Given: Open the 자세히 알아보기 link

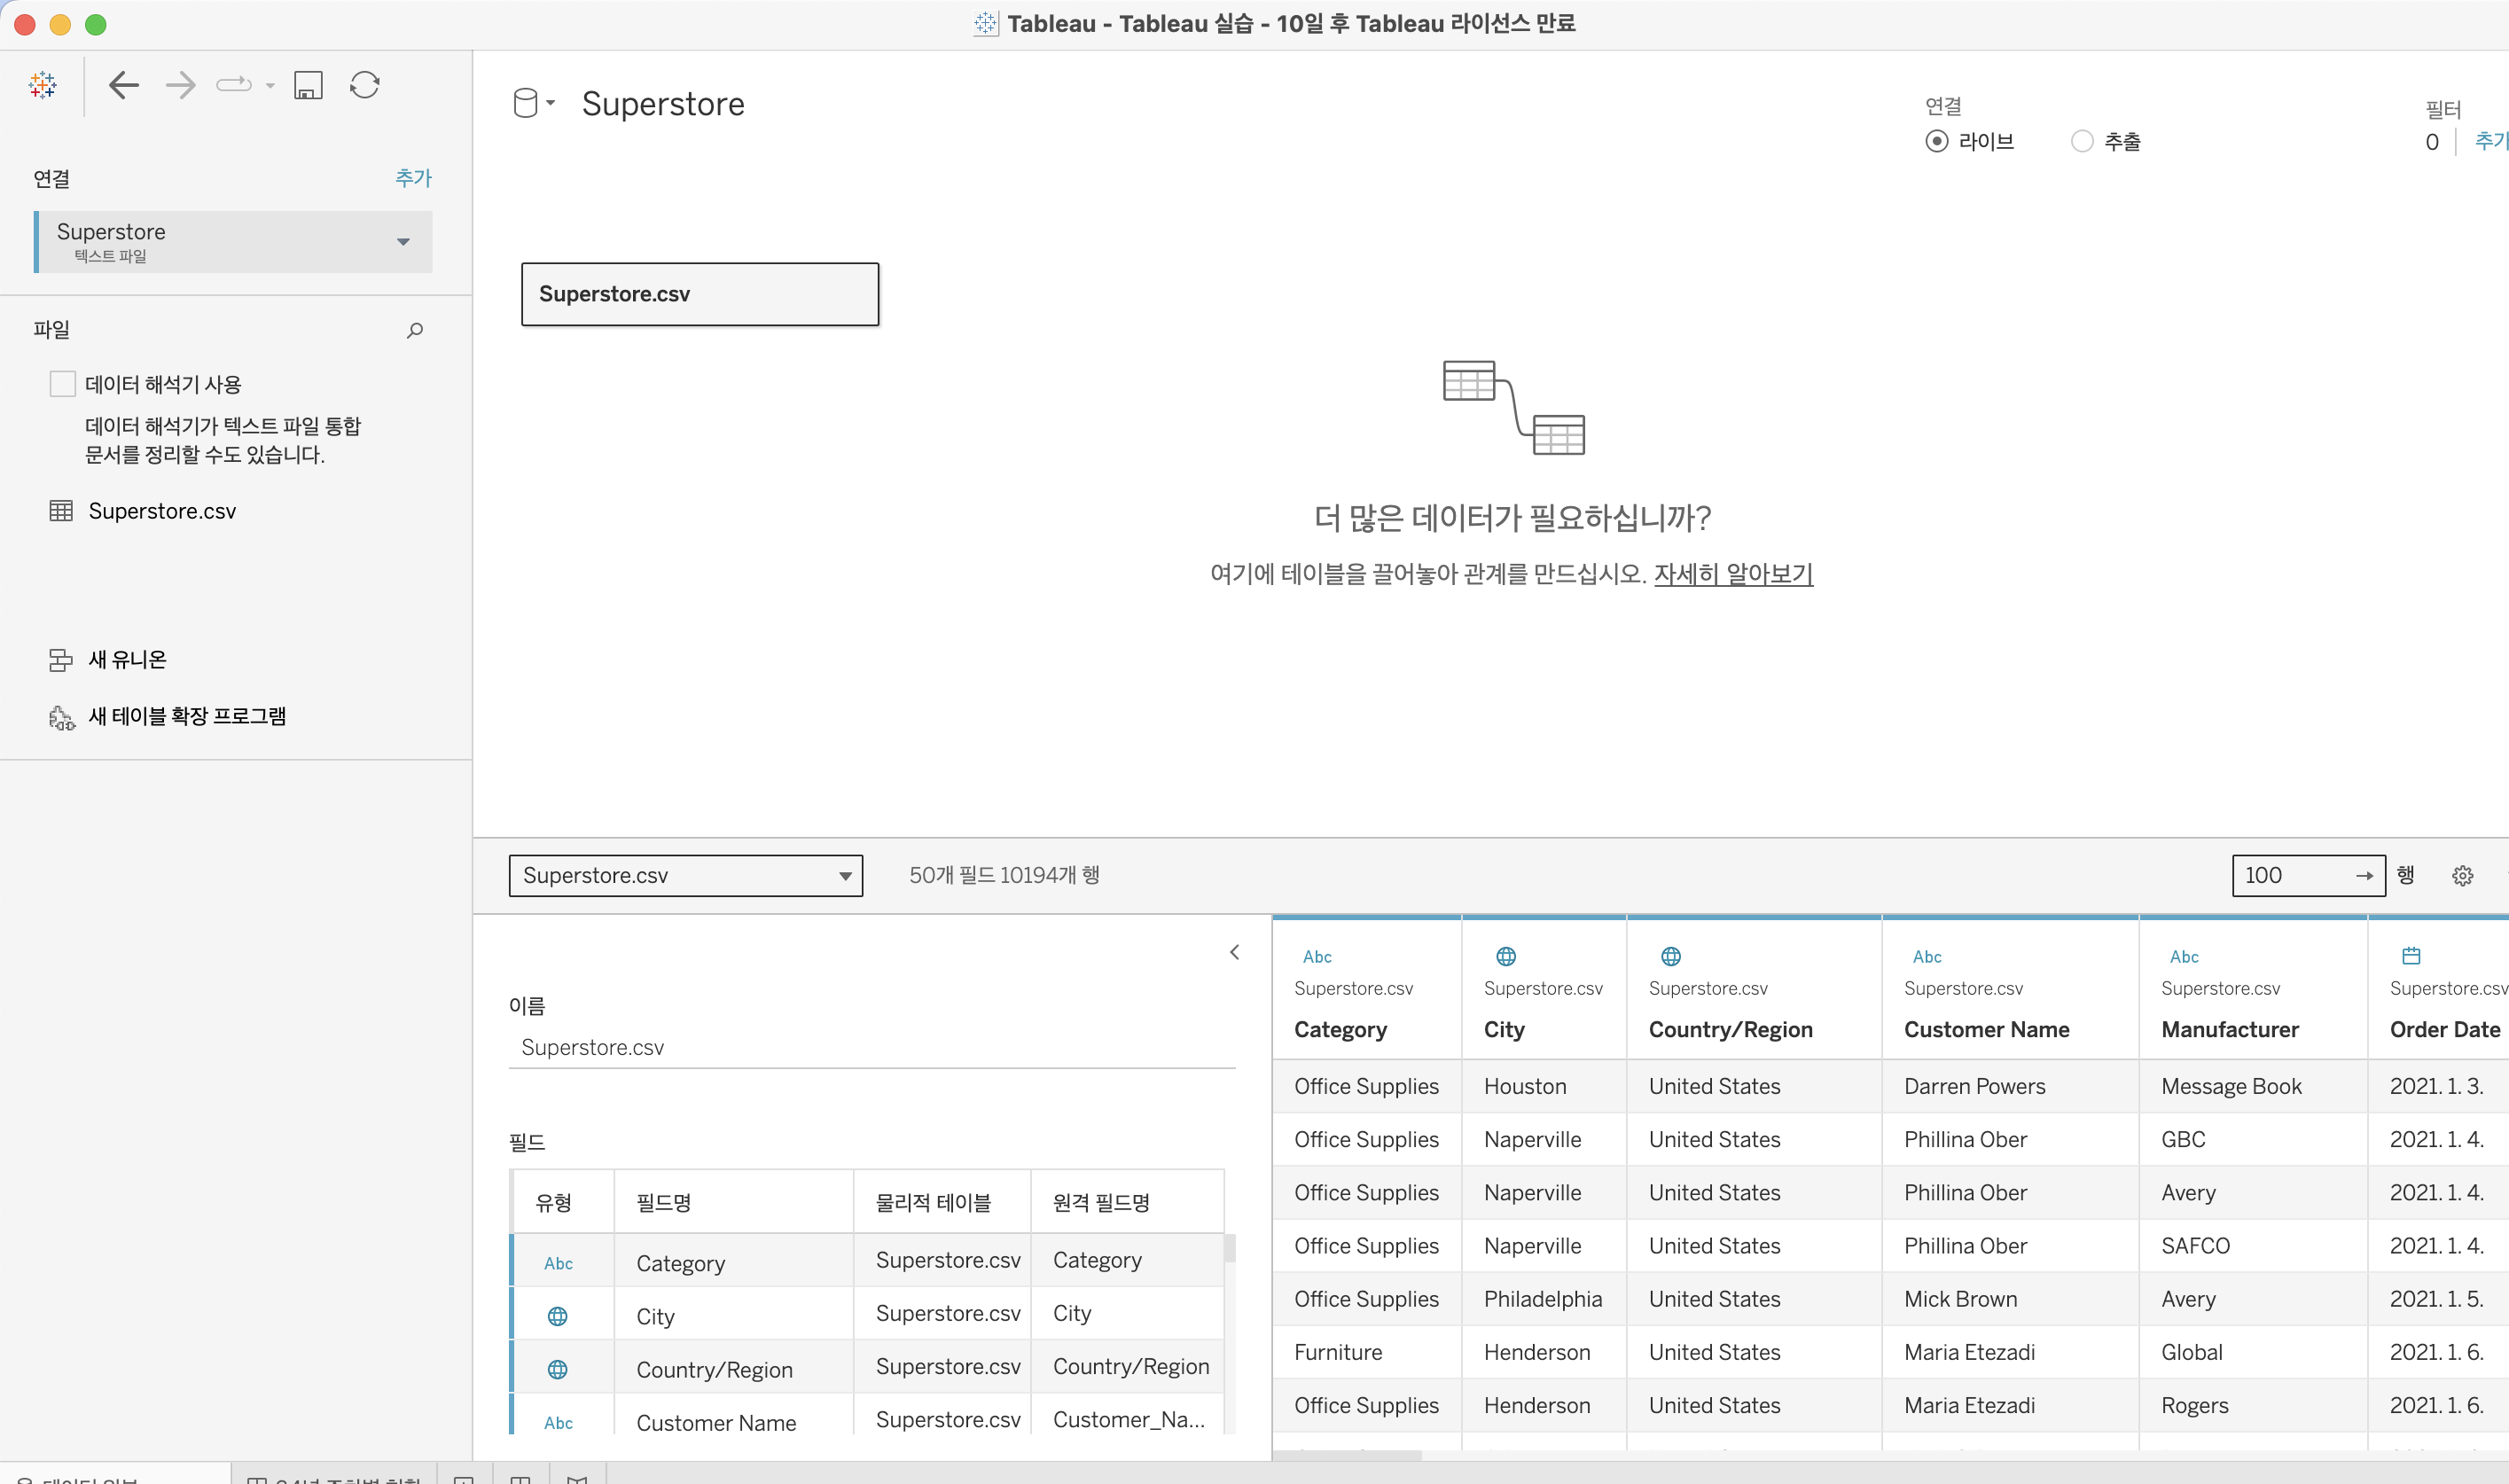Looking at the screenshot, I should point(1733,574).
